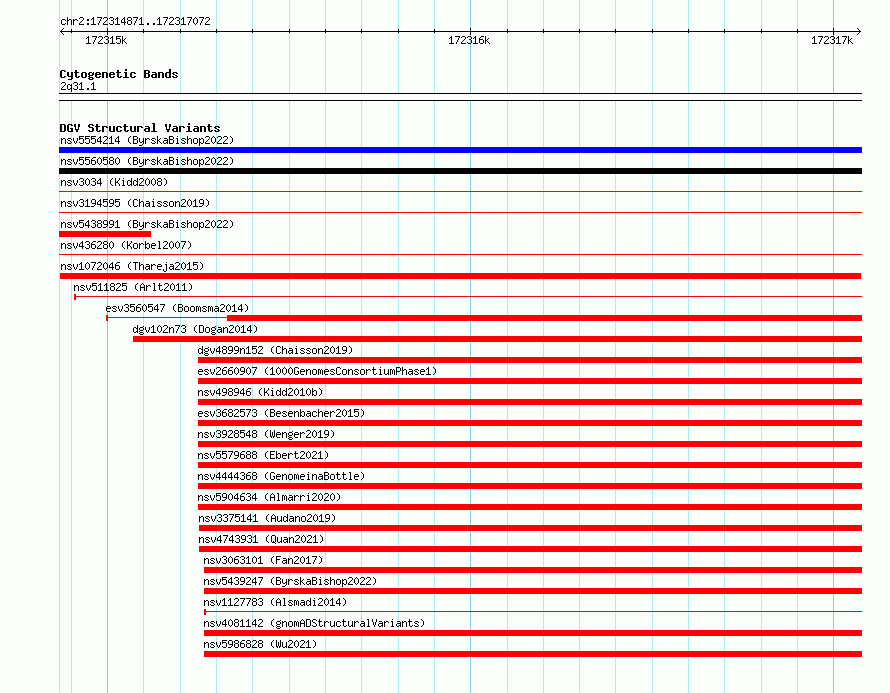Select the 2q31.1 band label

(x=78, y=87)
